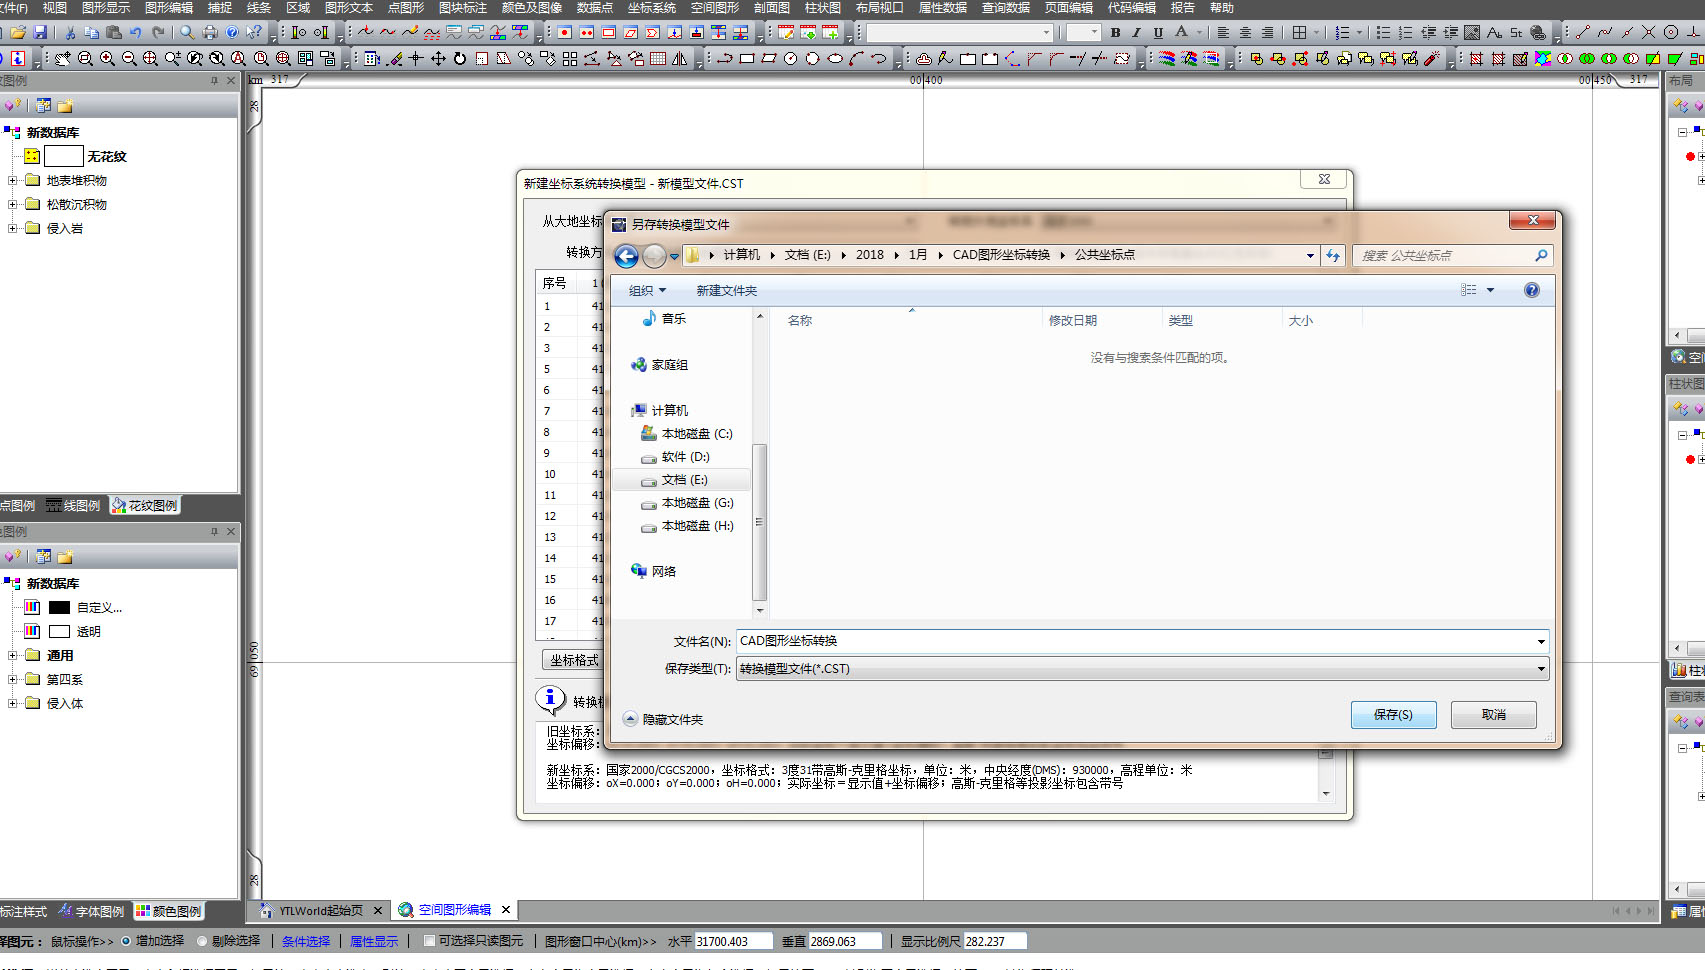This screenshot has height=970, width=1705.
Task: Select the zoom out magnifier tool
Action: point(129,59)
